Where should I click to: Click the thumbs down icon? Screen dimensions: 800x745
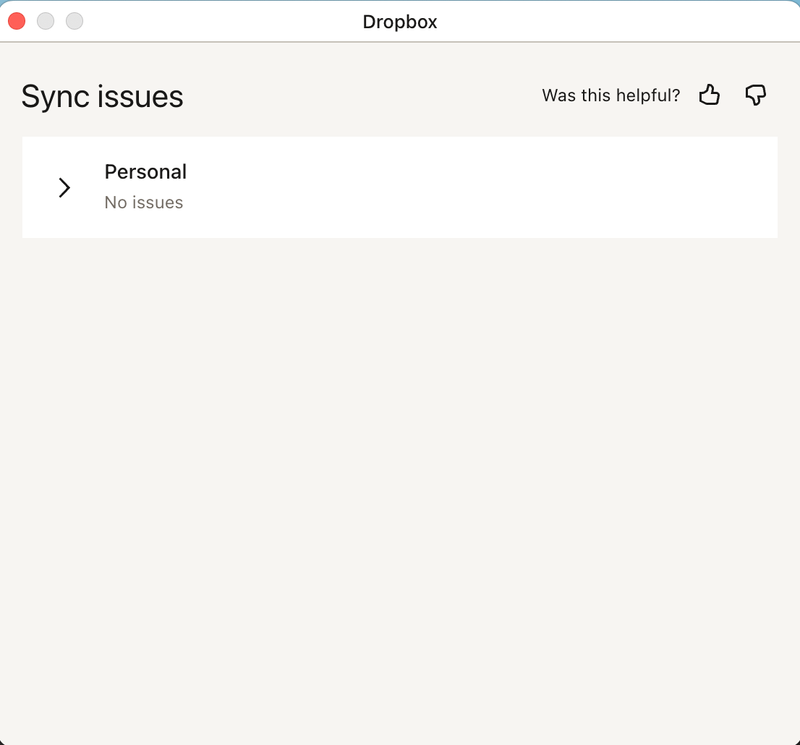[x=755, y=95]
